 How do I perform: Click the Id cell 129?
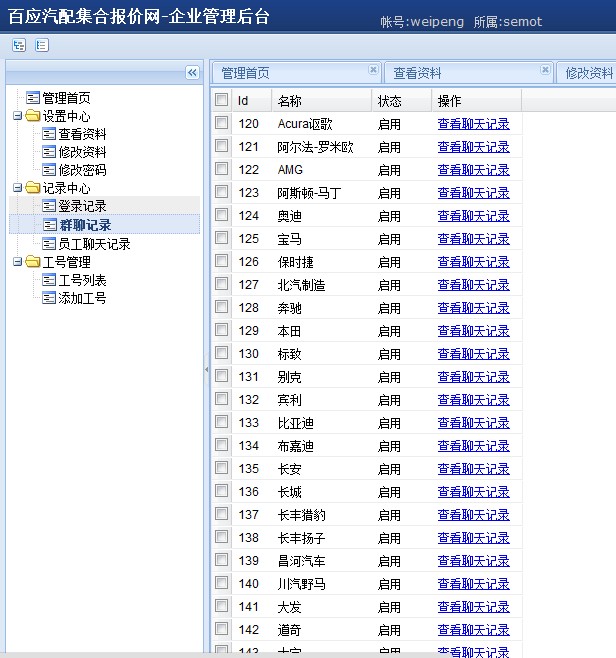coord(248,331)
